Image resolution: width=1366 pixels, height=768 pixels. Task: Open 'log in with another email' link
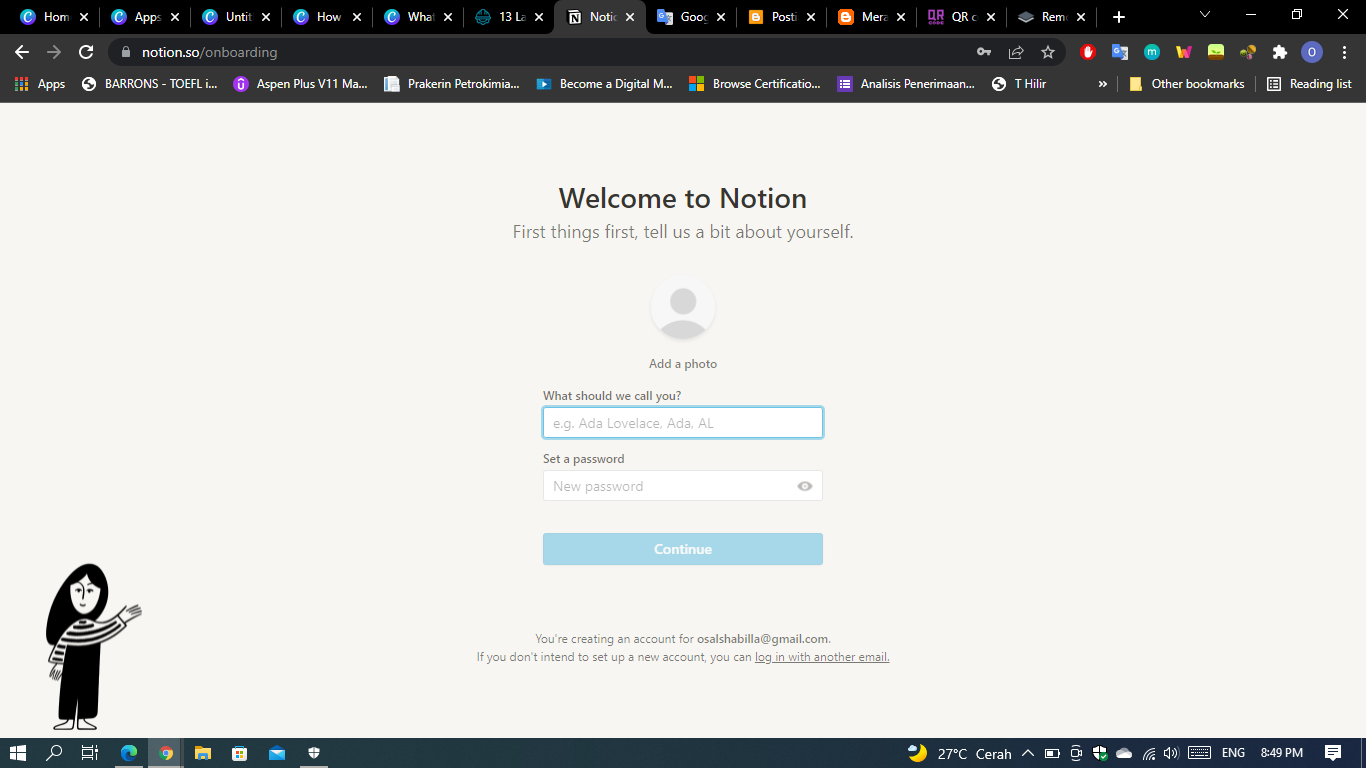point(822,657)
